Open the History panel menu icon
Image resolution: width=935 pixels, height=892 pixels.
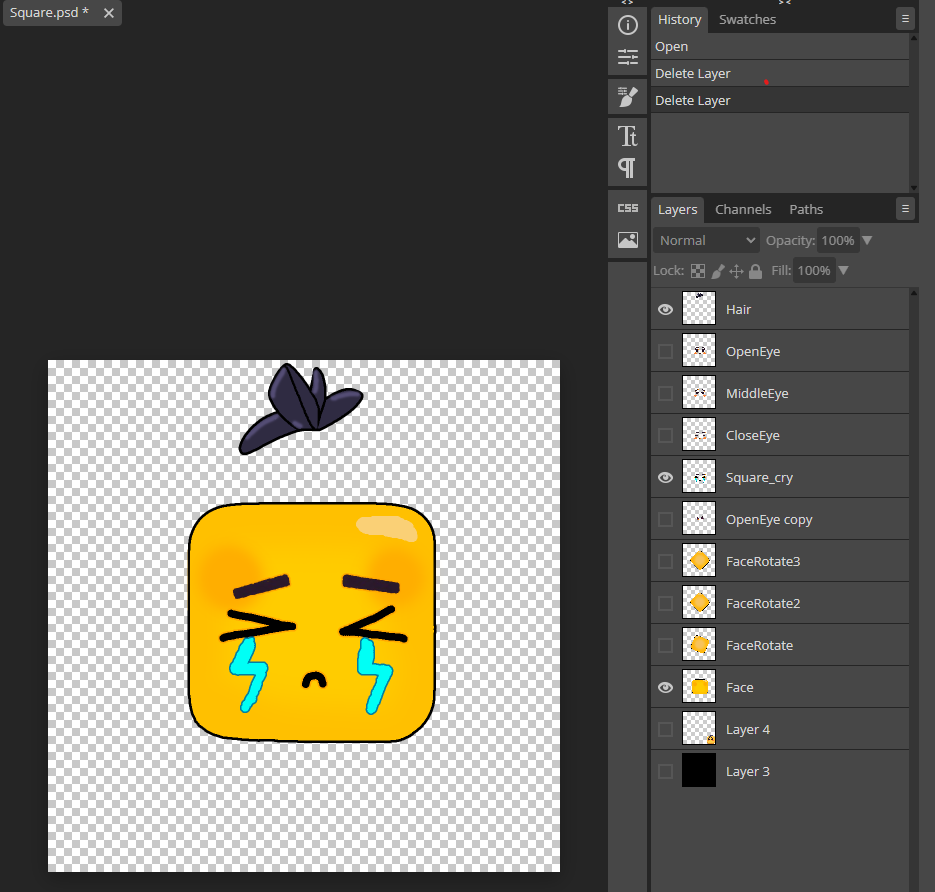(905, 19)
